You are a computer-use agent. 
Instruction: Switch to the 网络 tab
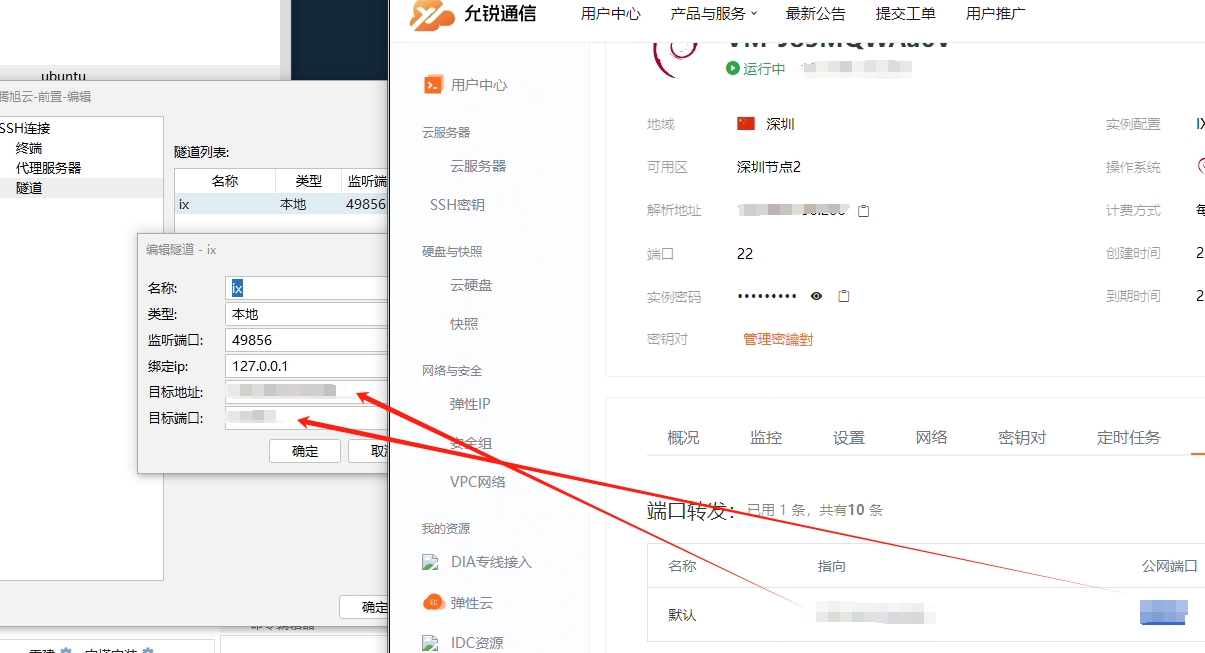pos(931,437)
